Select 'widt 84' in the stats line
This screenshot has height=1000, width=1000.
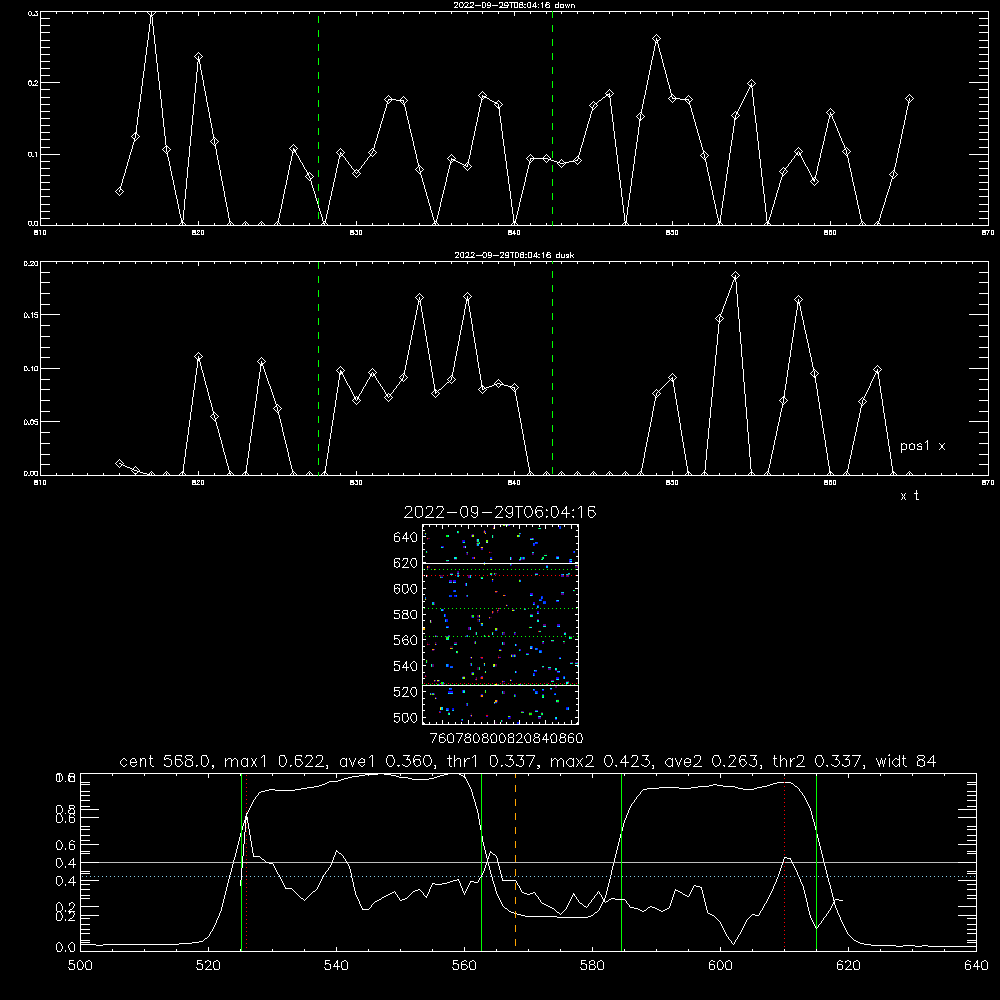906,761
